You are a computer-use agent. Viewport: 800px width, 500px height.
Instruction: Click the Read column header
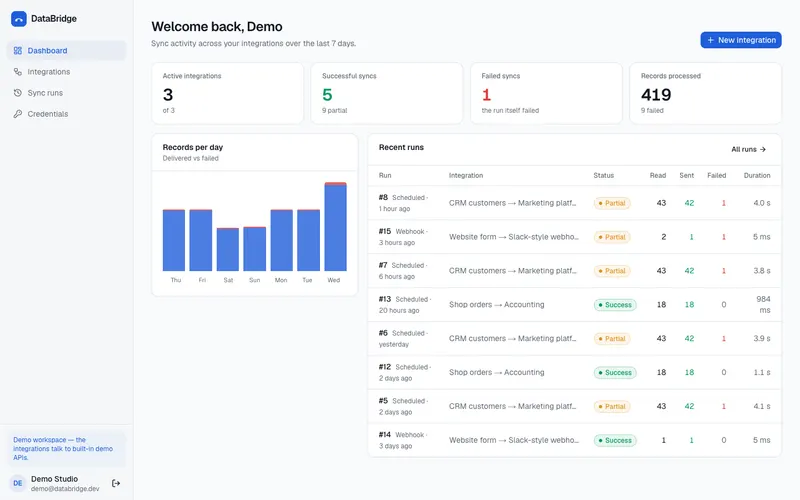(658, 176)
